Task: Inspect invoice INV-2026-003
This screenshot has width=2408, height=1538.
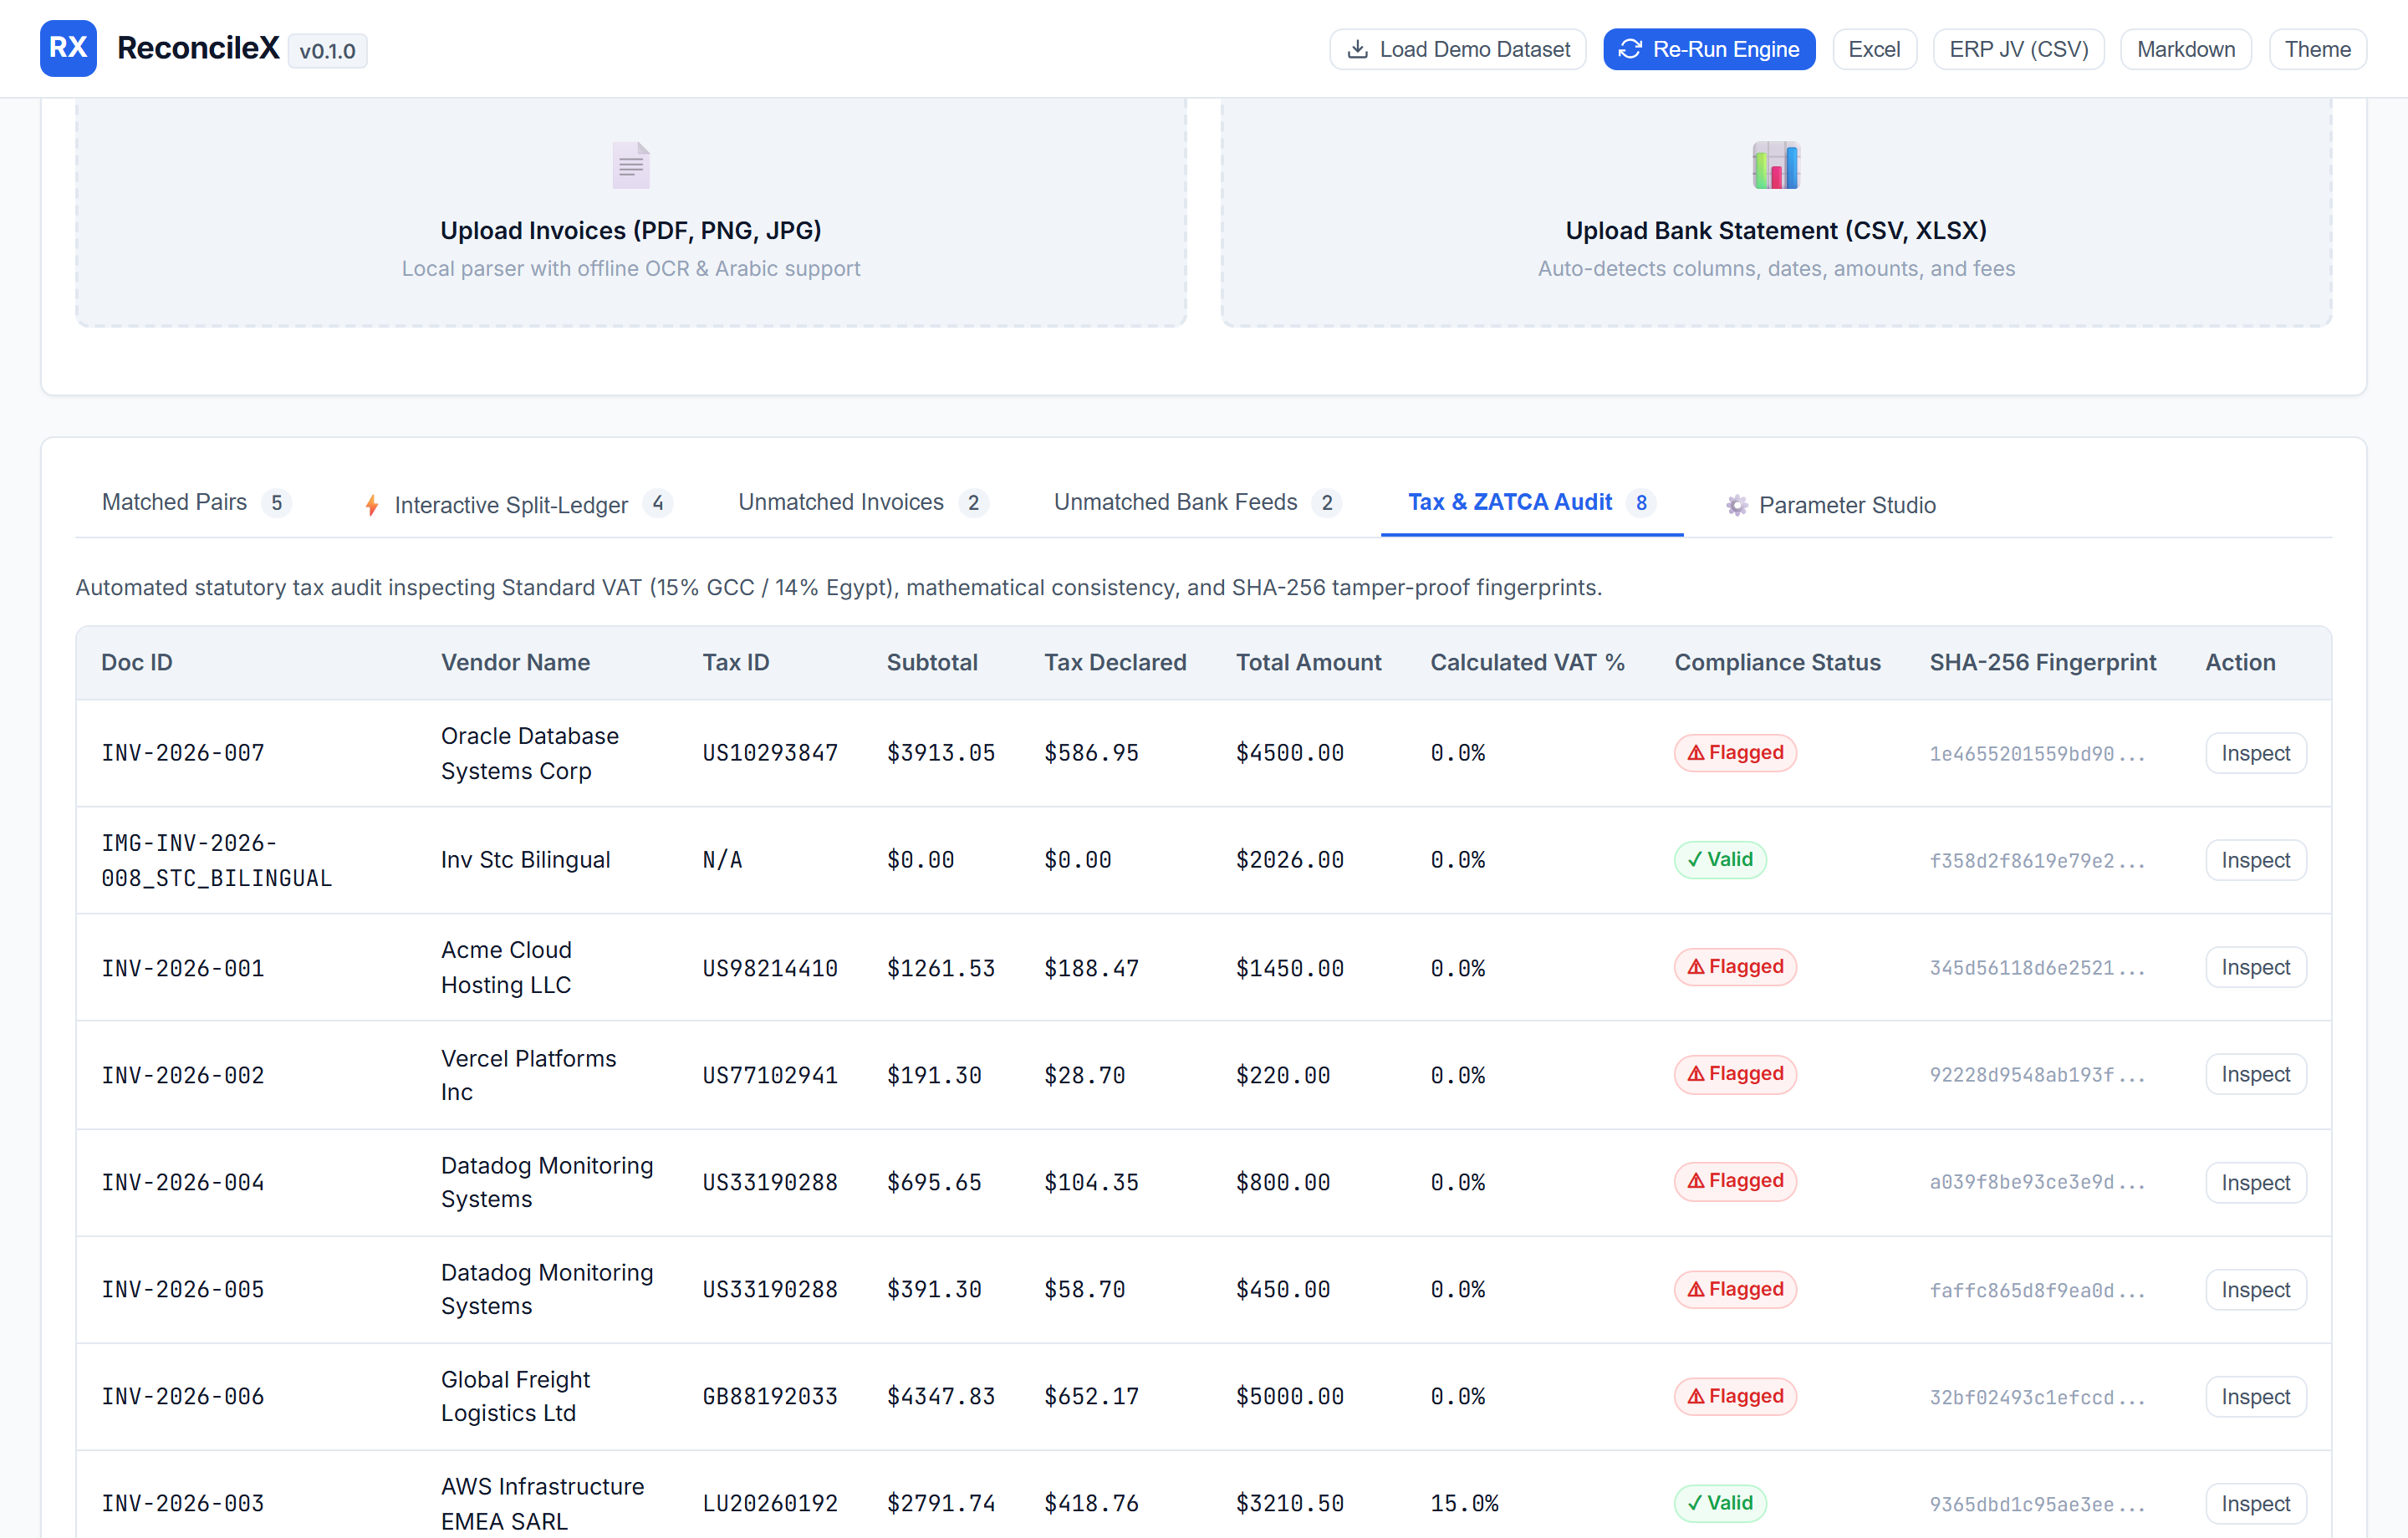Action: click(x=2255, y=1503)
